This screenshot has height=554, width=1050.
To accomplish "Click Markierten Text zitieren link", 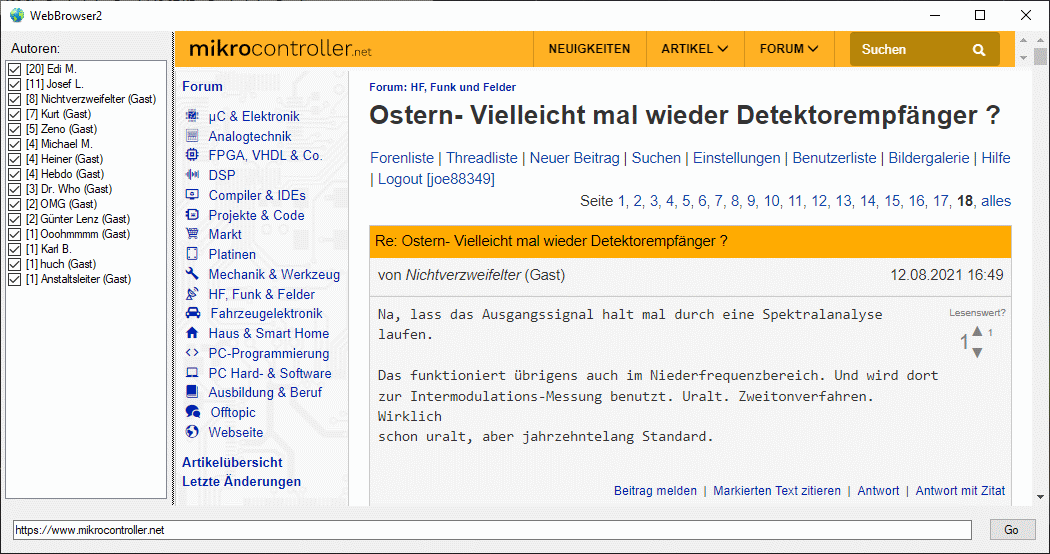I will coord(777,491).
